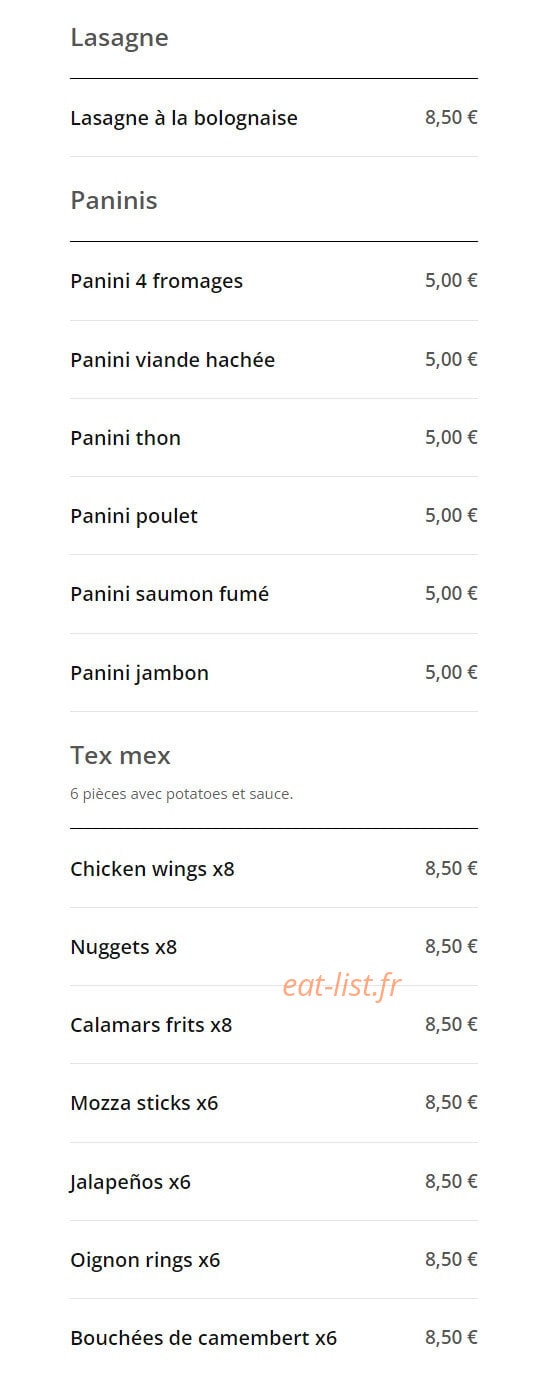552x1374 pixels.
Task: Click Calamars frits x8
Action: tap(274, 1024)
